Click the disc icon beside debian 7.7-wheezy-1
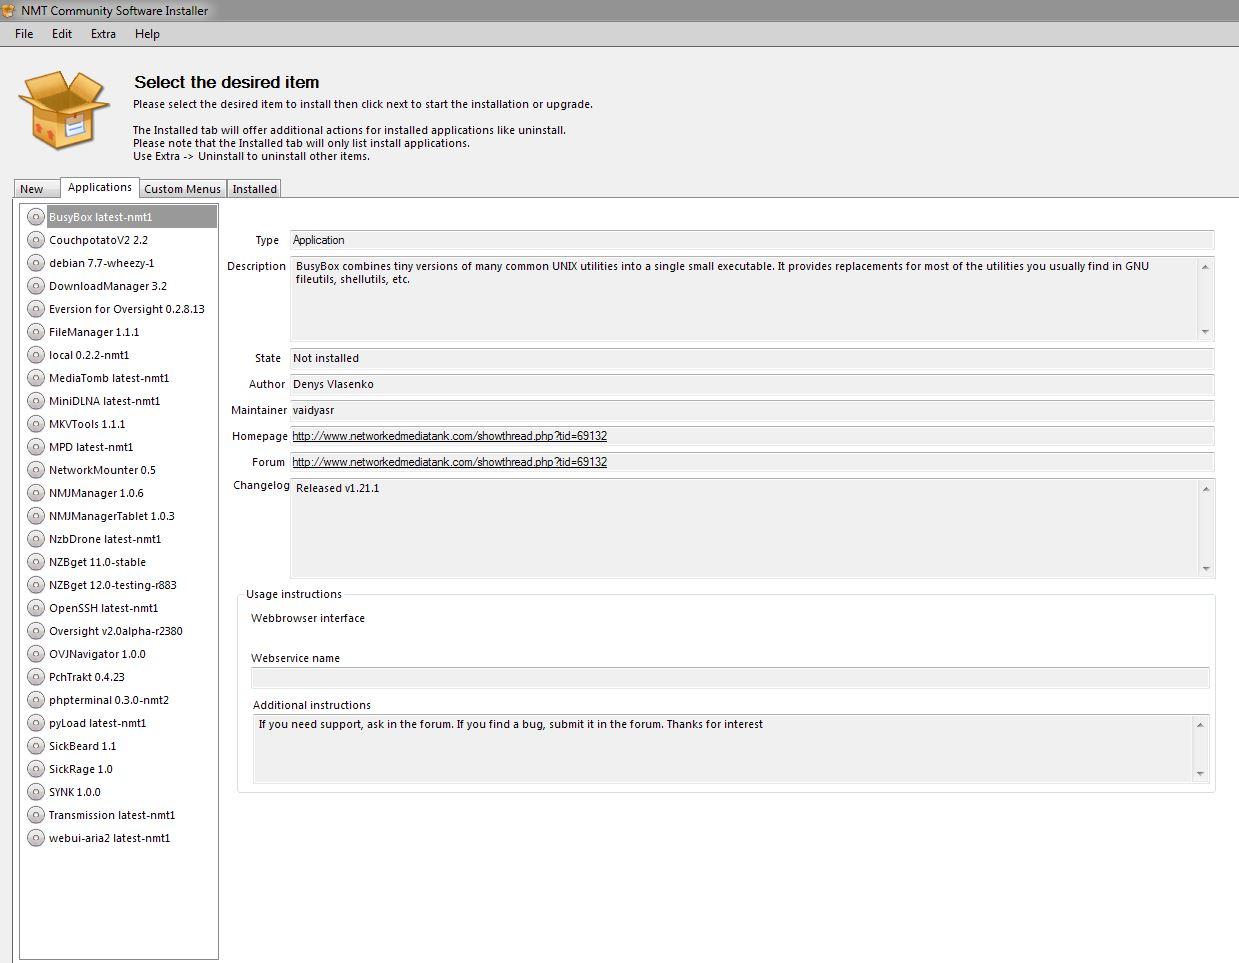 pos(36,263)
